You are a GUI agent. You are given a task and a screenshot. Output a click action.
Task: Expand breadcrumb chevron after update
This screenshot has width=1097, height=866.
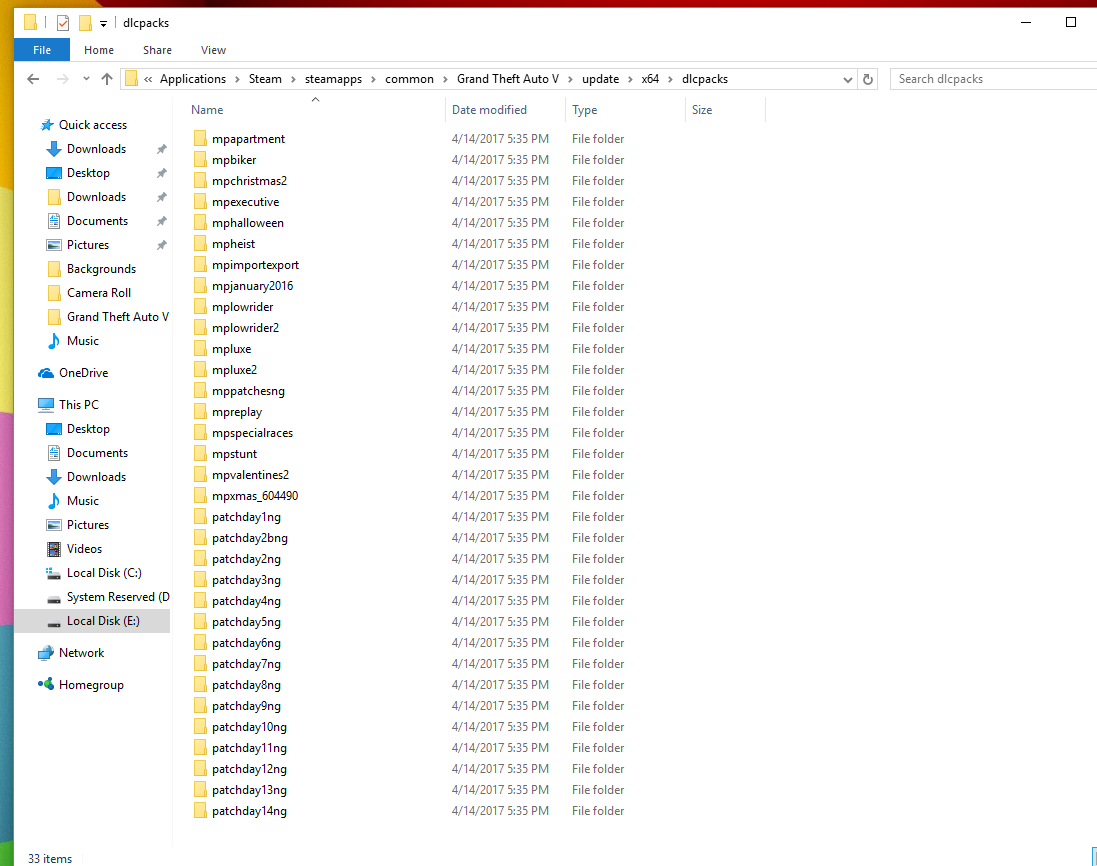[x=630, y=79]
